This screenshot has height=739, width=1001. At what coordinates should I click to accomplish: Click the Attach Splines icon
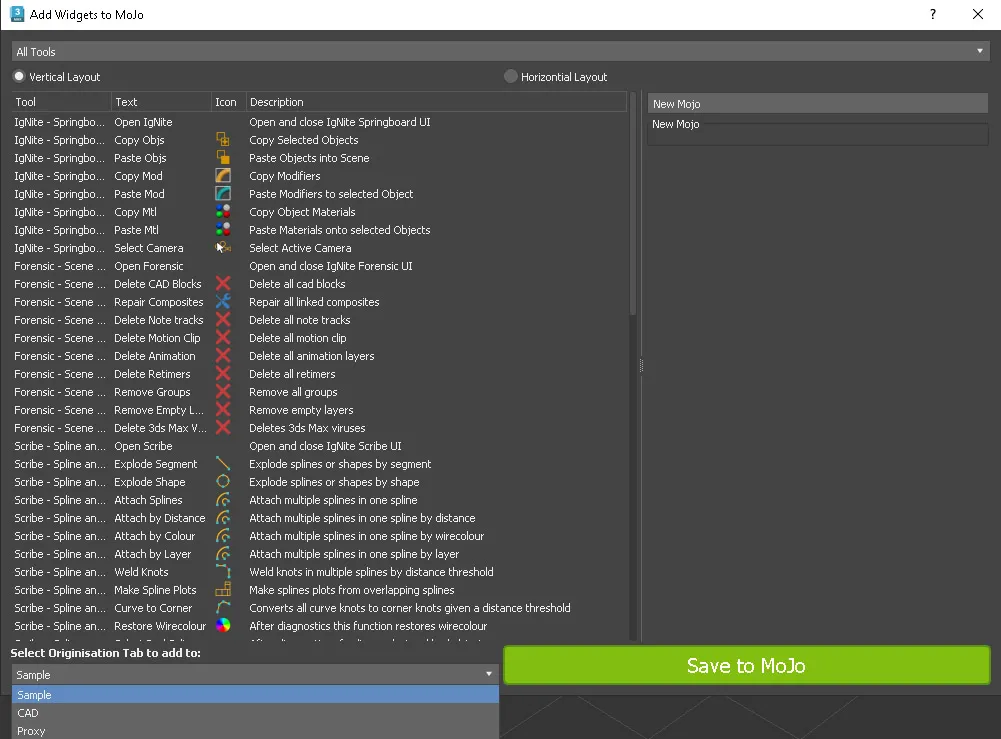[x=223, y=500]
